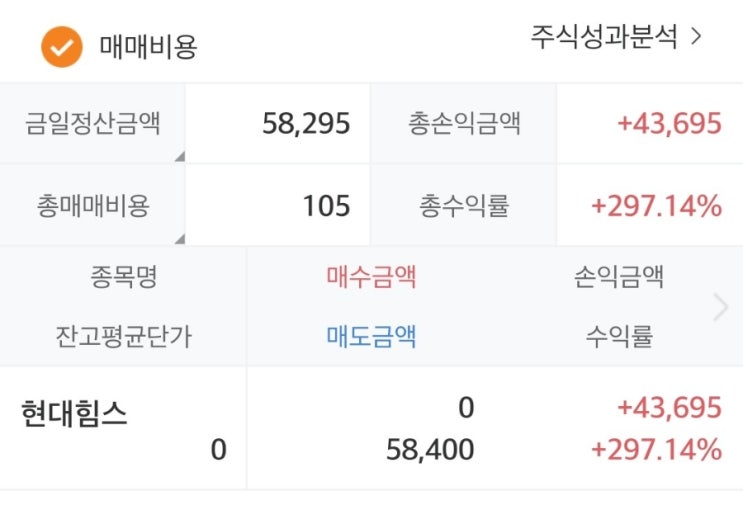This screenshot has height=510, width=743.
Task: Click the 총수익률 label
Action: (x=464, y=206)
